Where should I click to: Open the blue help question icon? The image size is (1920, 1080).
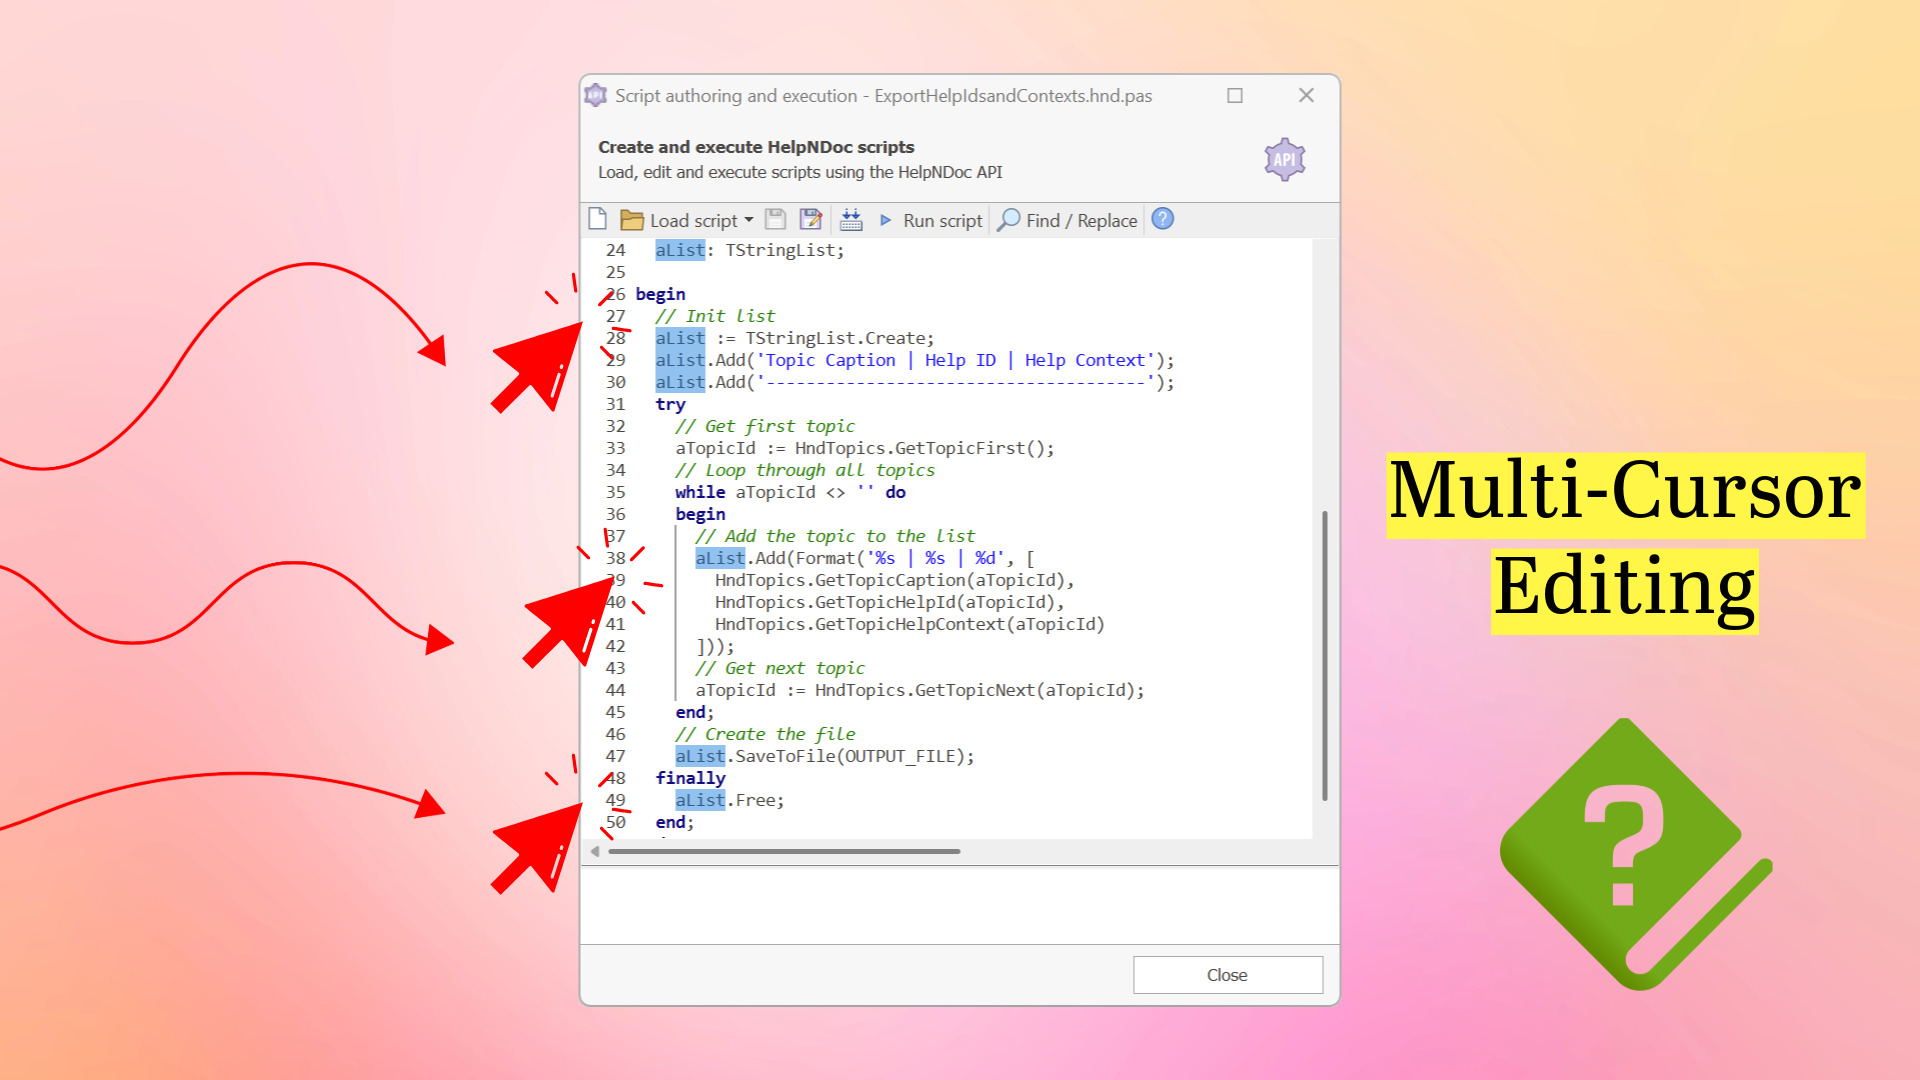(1163, 219)
